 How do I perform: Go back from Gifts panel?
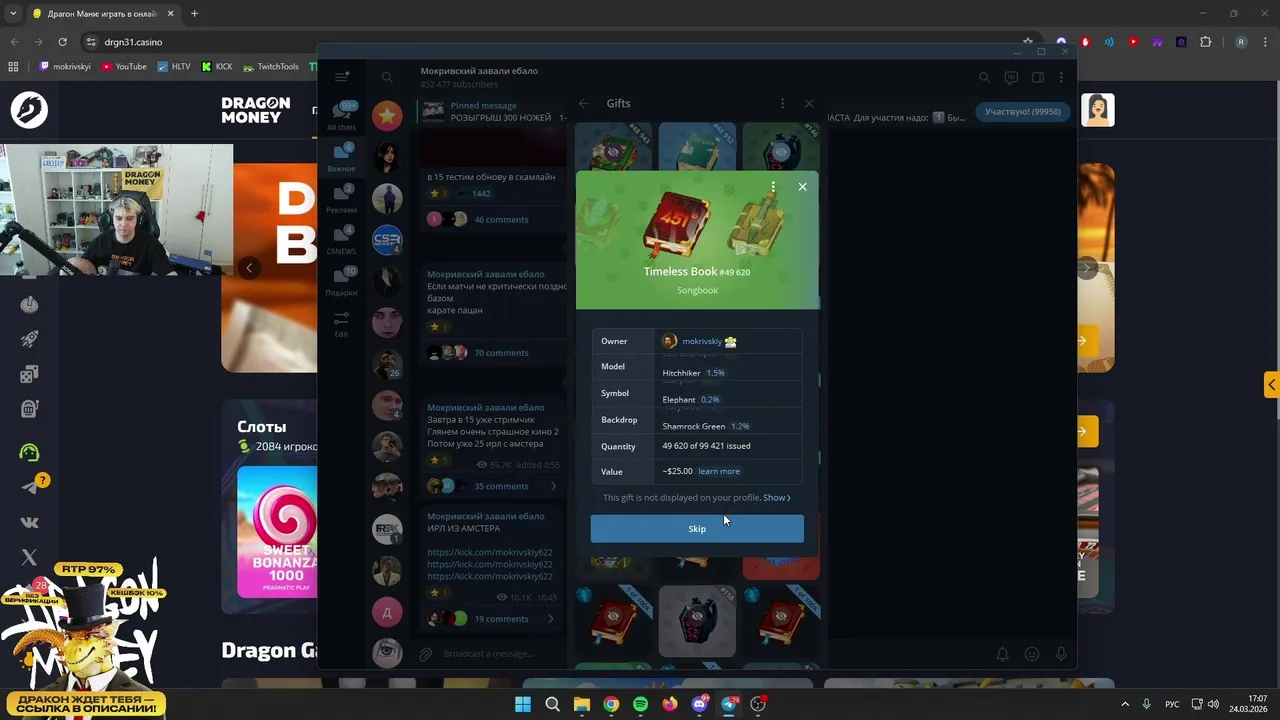click(584, 103)
